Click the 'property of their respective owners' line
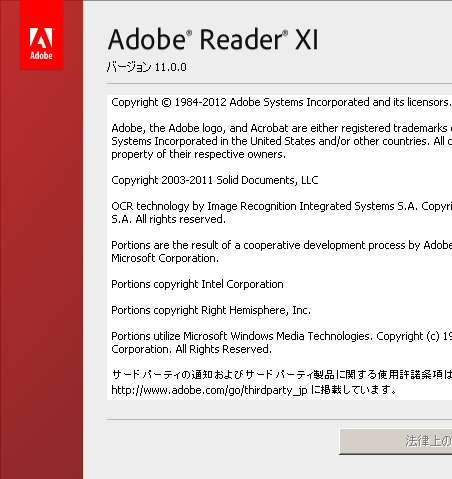The image size is (452, 479). tap(198, 154)
